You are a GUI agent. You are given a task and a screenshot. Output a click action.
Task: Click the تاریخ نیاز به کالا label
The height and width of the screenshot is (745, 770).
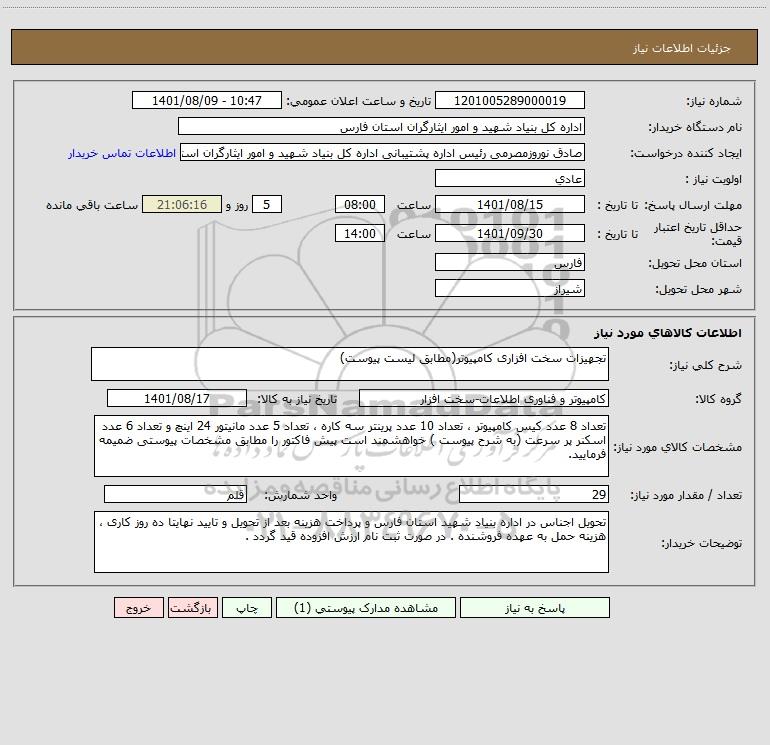click(298, 399)
